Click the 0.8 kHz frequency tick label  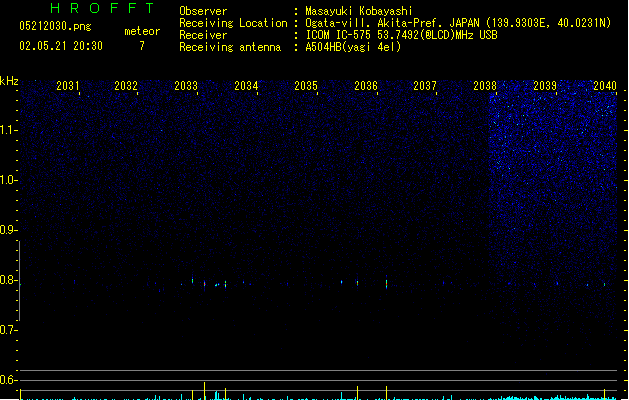click(x=8, y=280)
